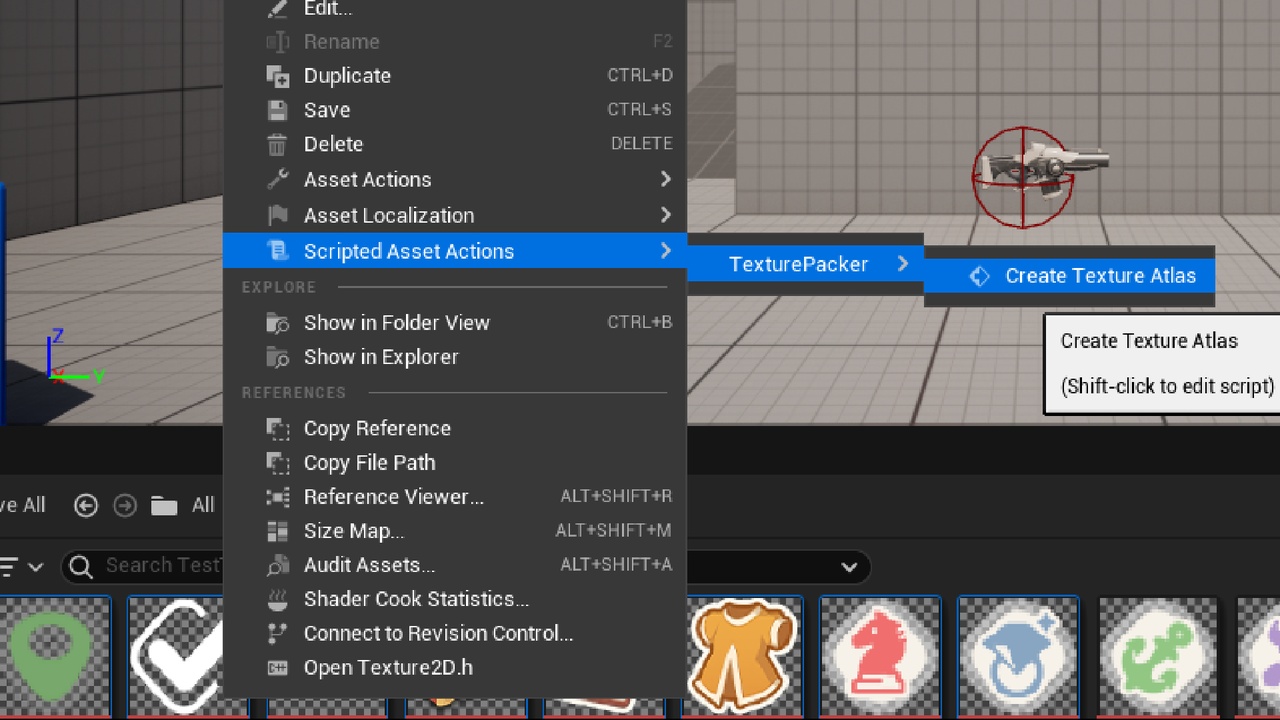Select Show in Folder View entry
1280x720 pixels.
[455, 323]
